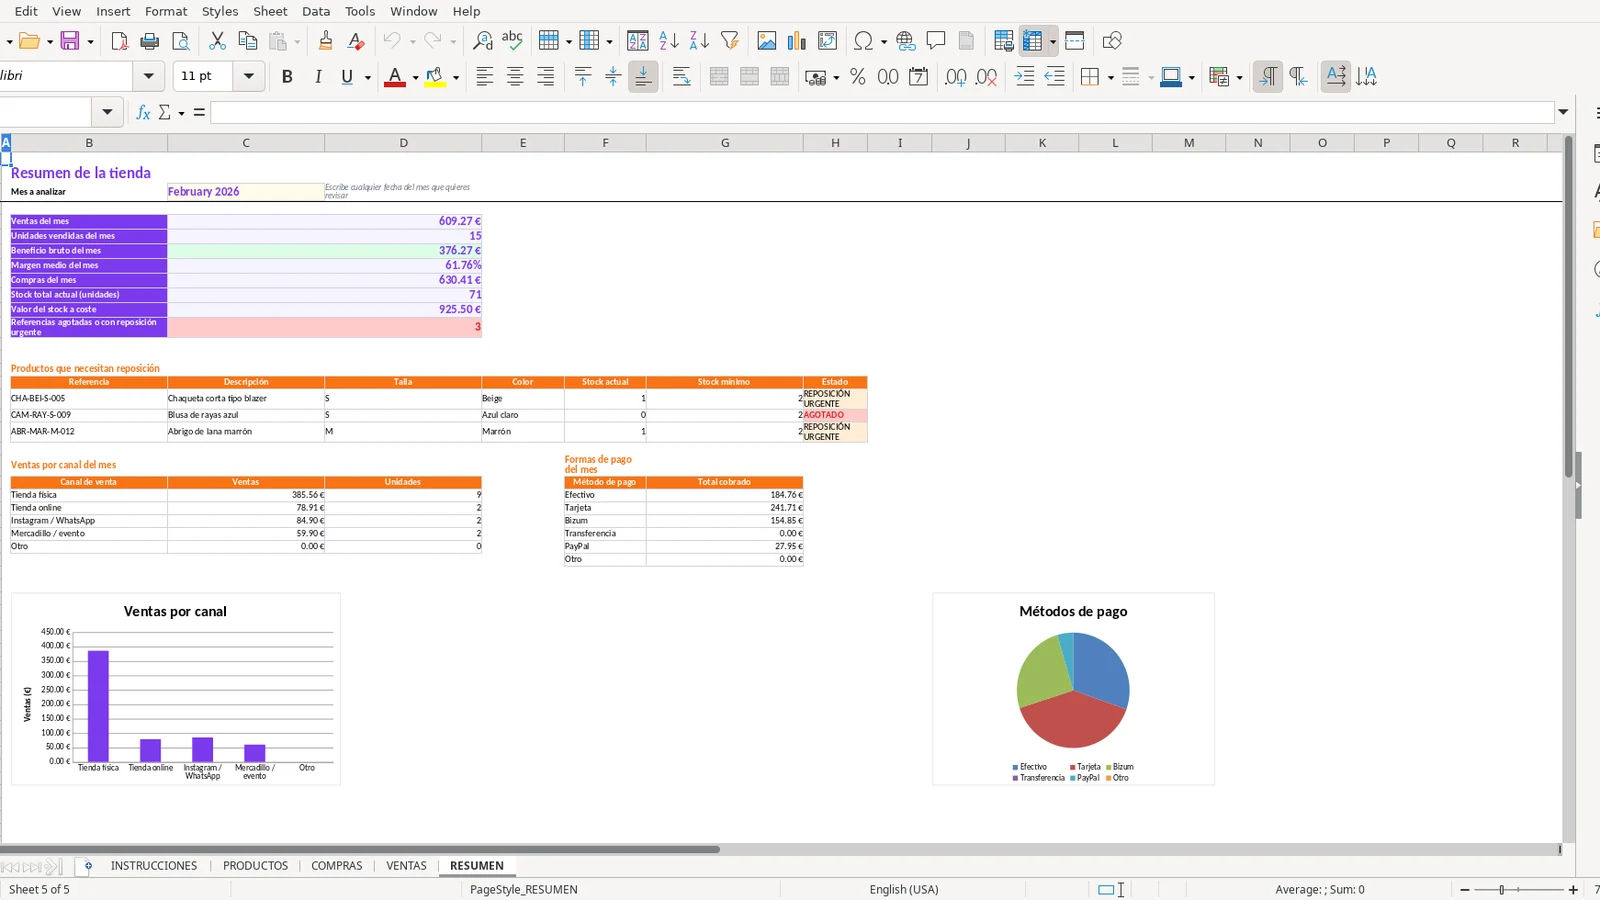
Task: Export directly as PDF
Action: 119,41
